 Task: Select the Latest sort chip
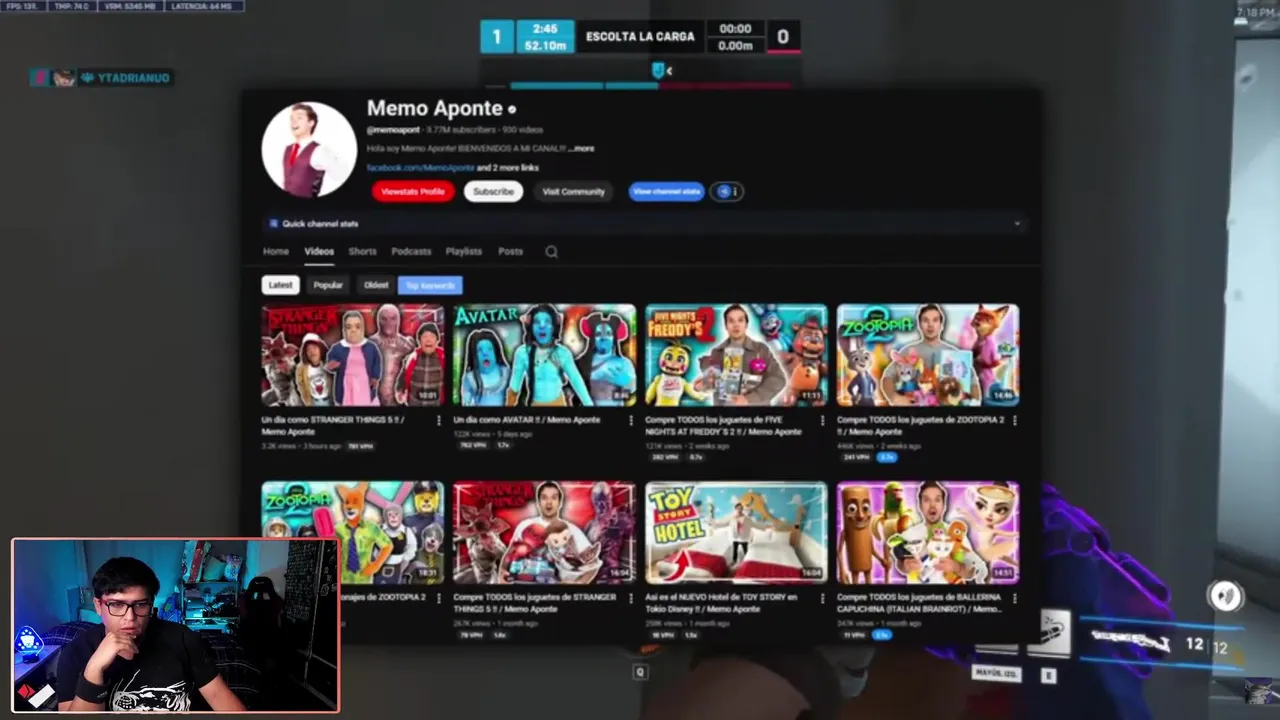(x=281, y=285)
